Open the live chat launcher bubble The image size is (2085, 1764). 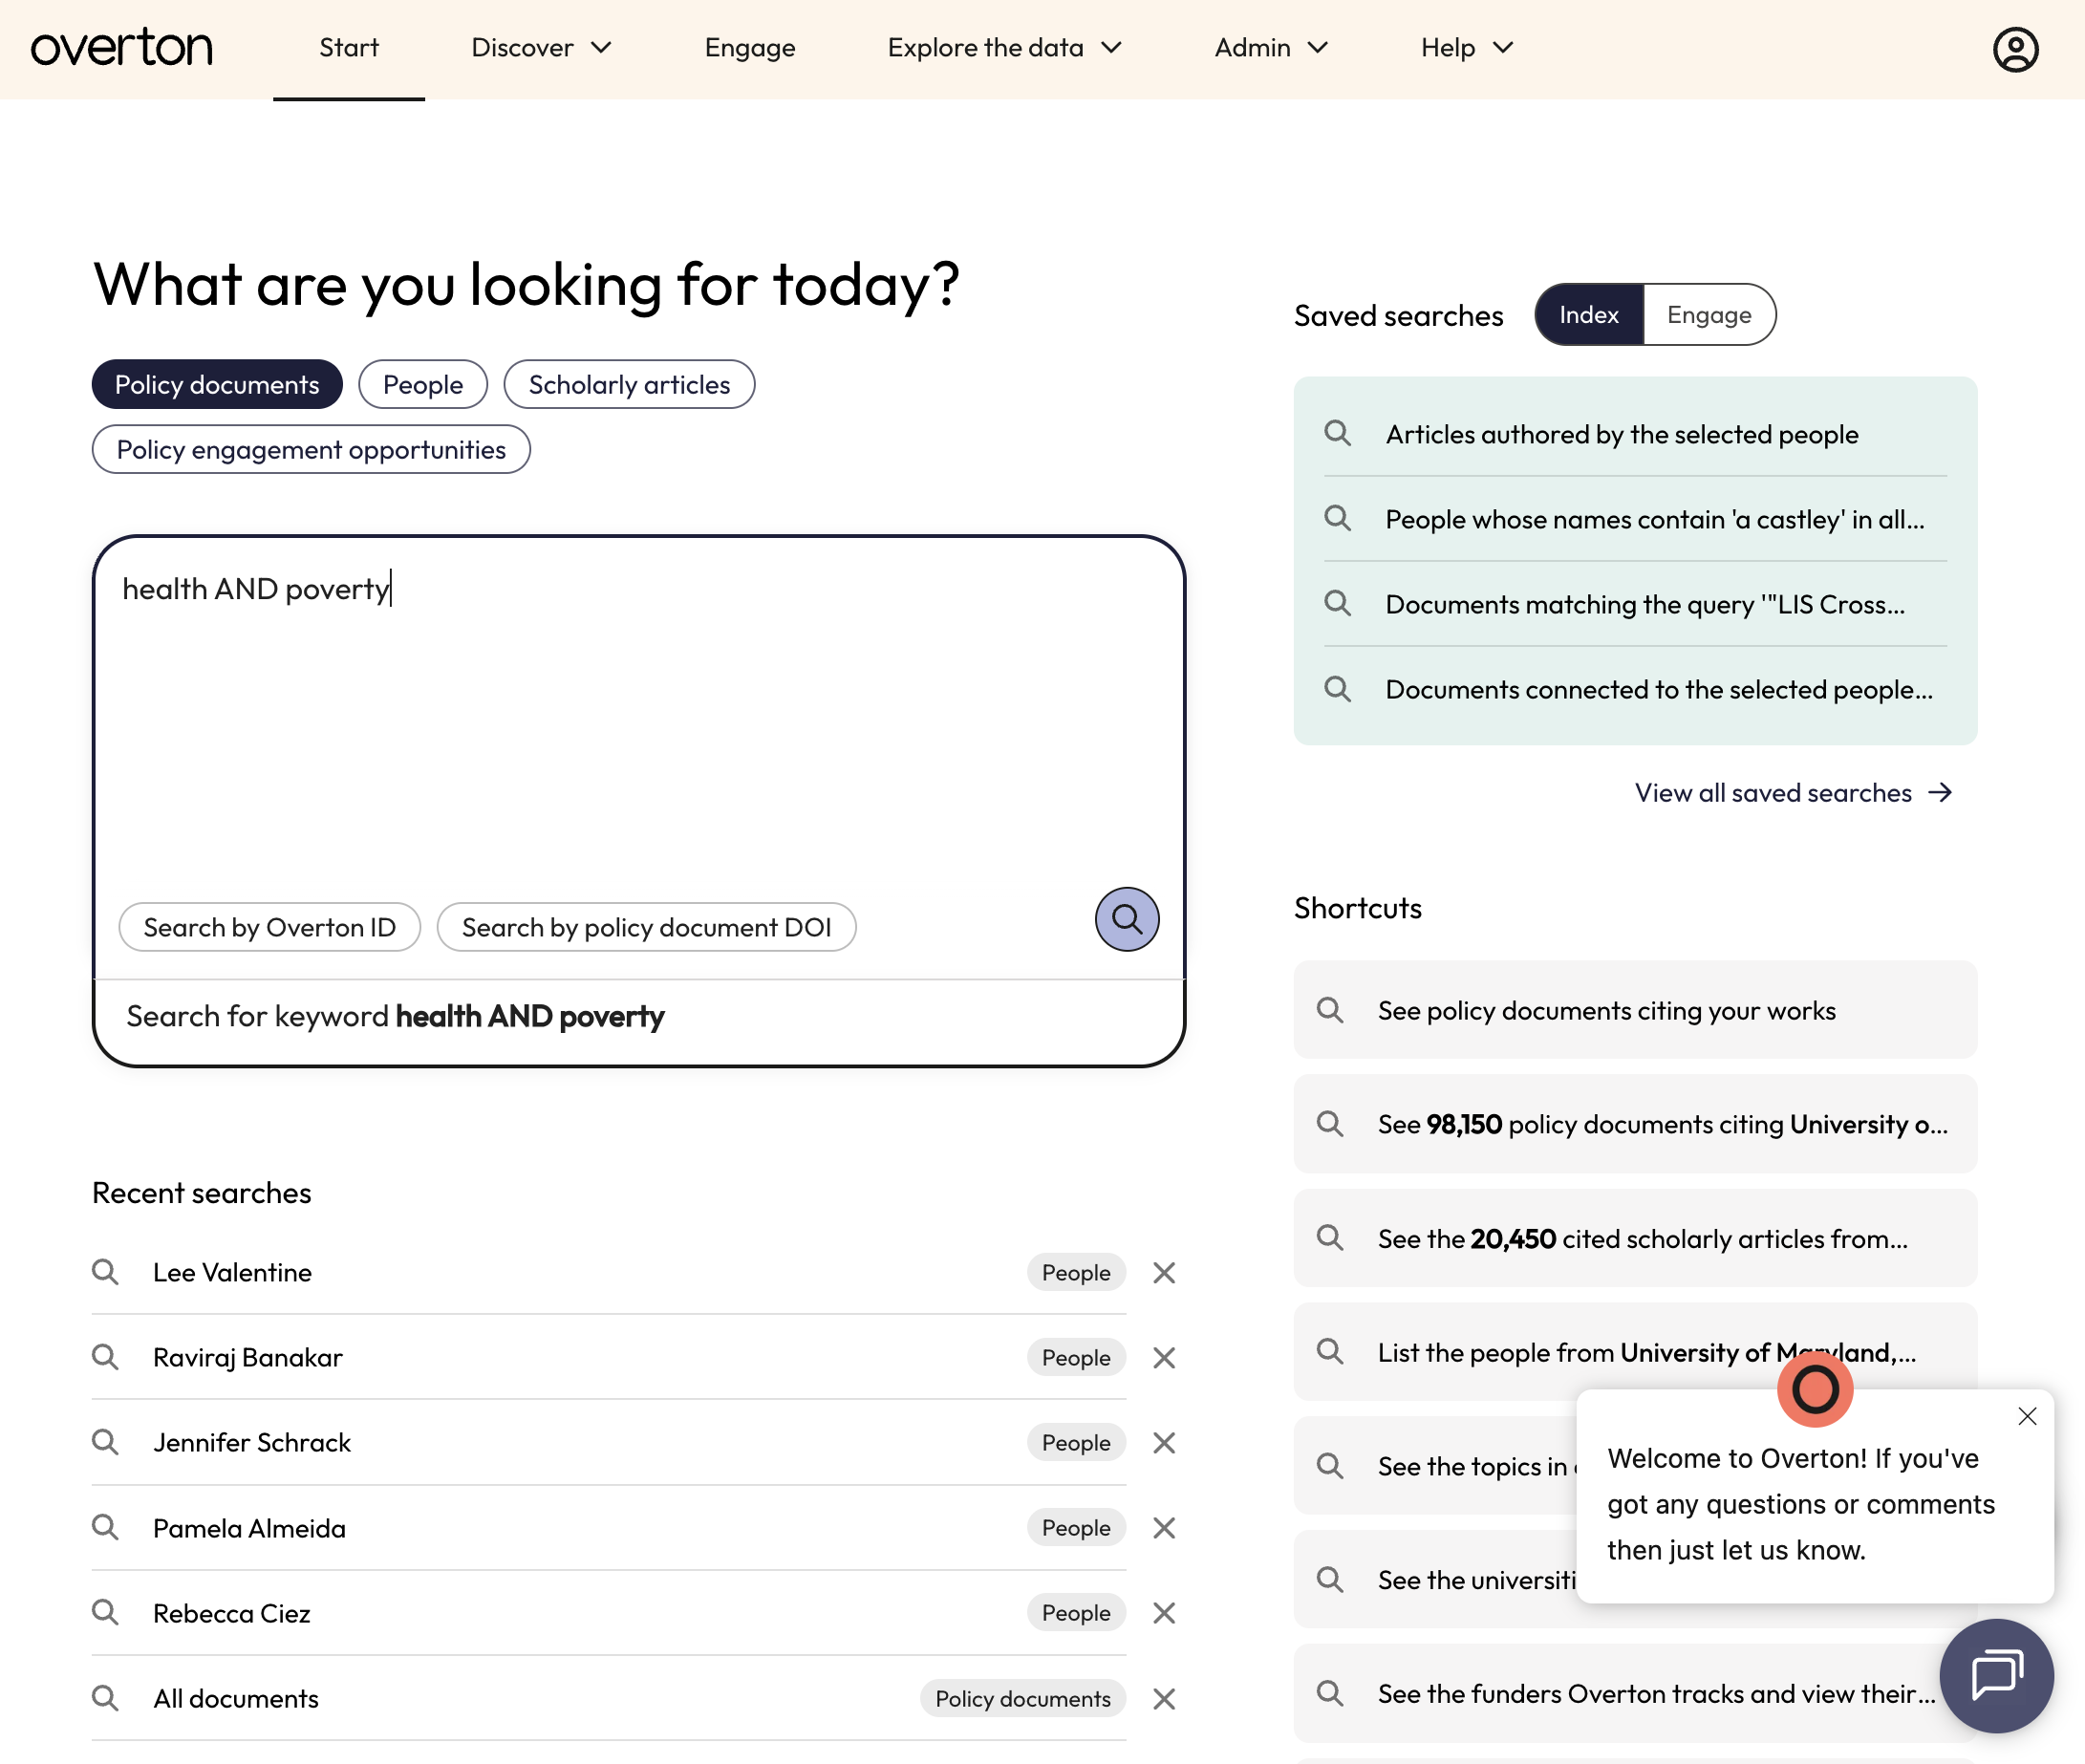[1996, 1675]
